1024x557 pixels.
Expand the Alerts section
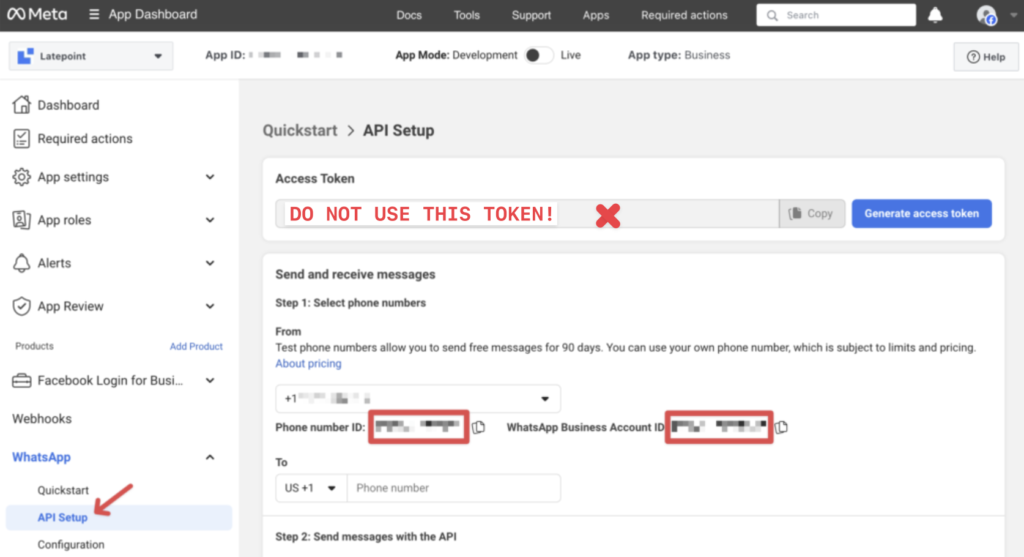coord(210,263)
